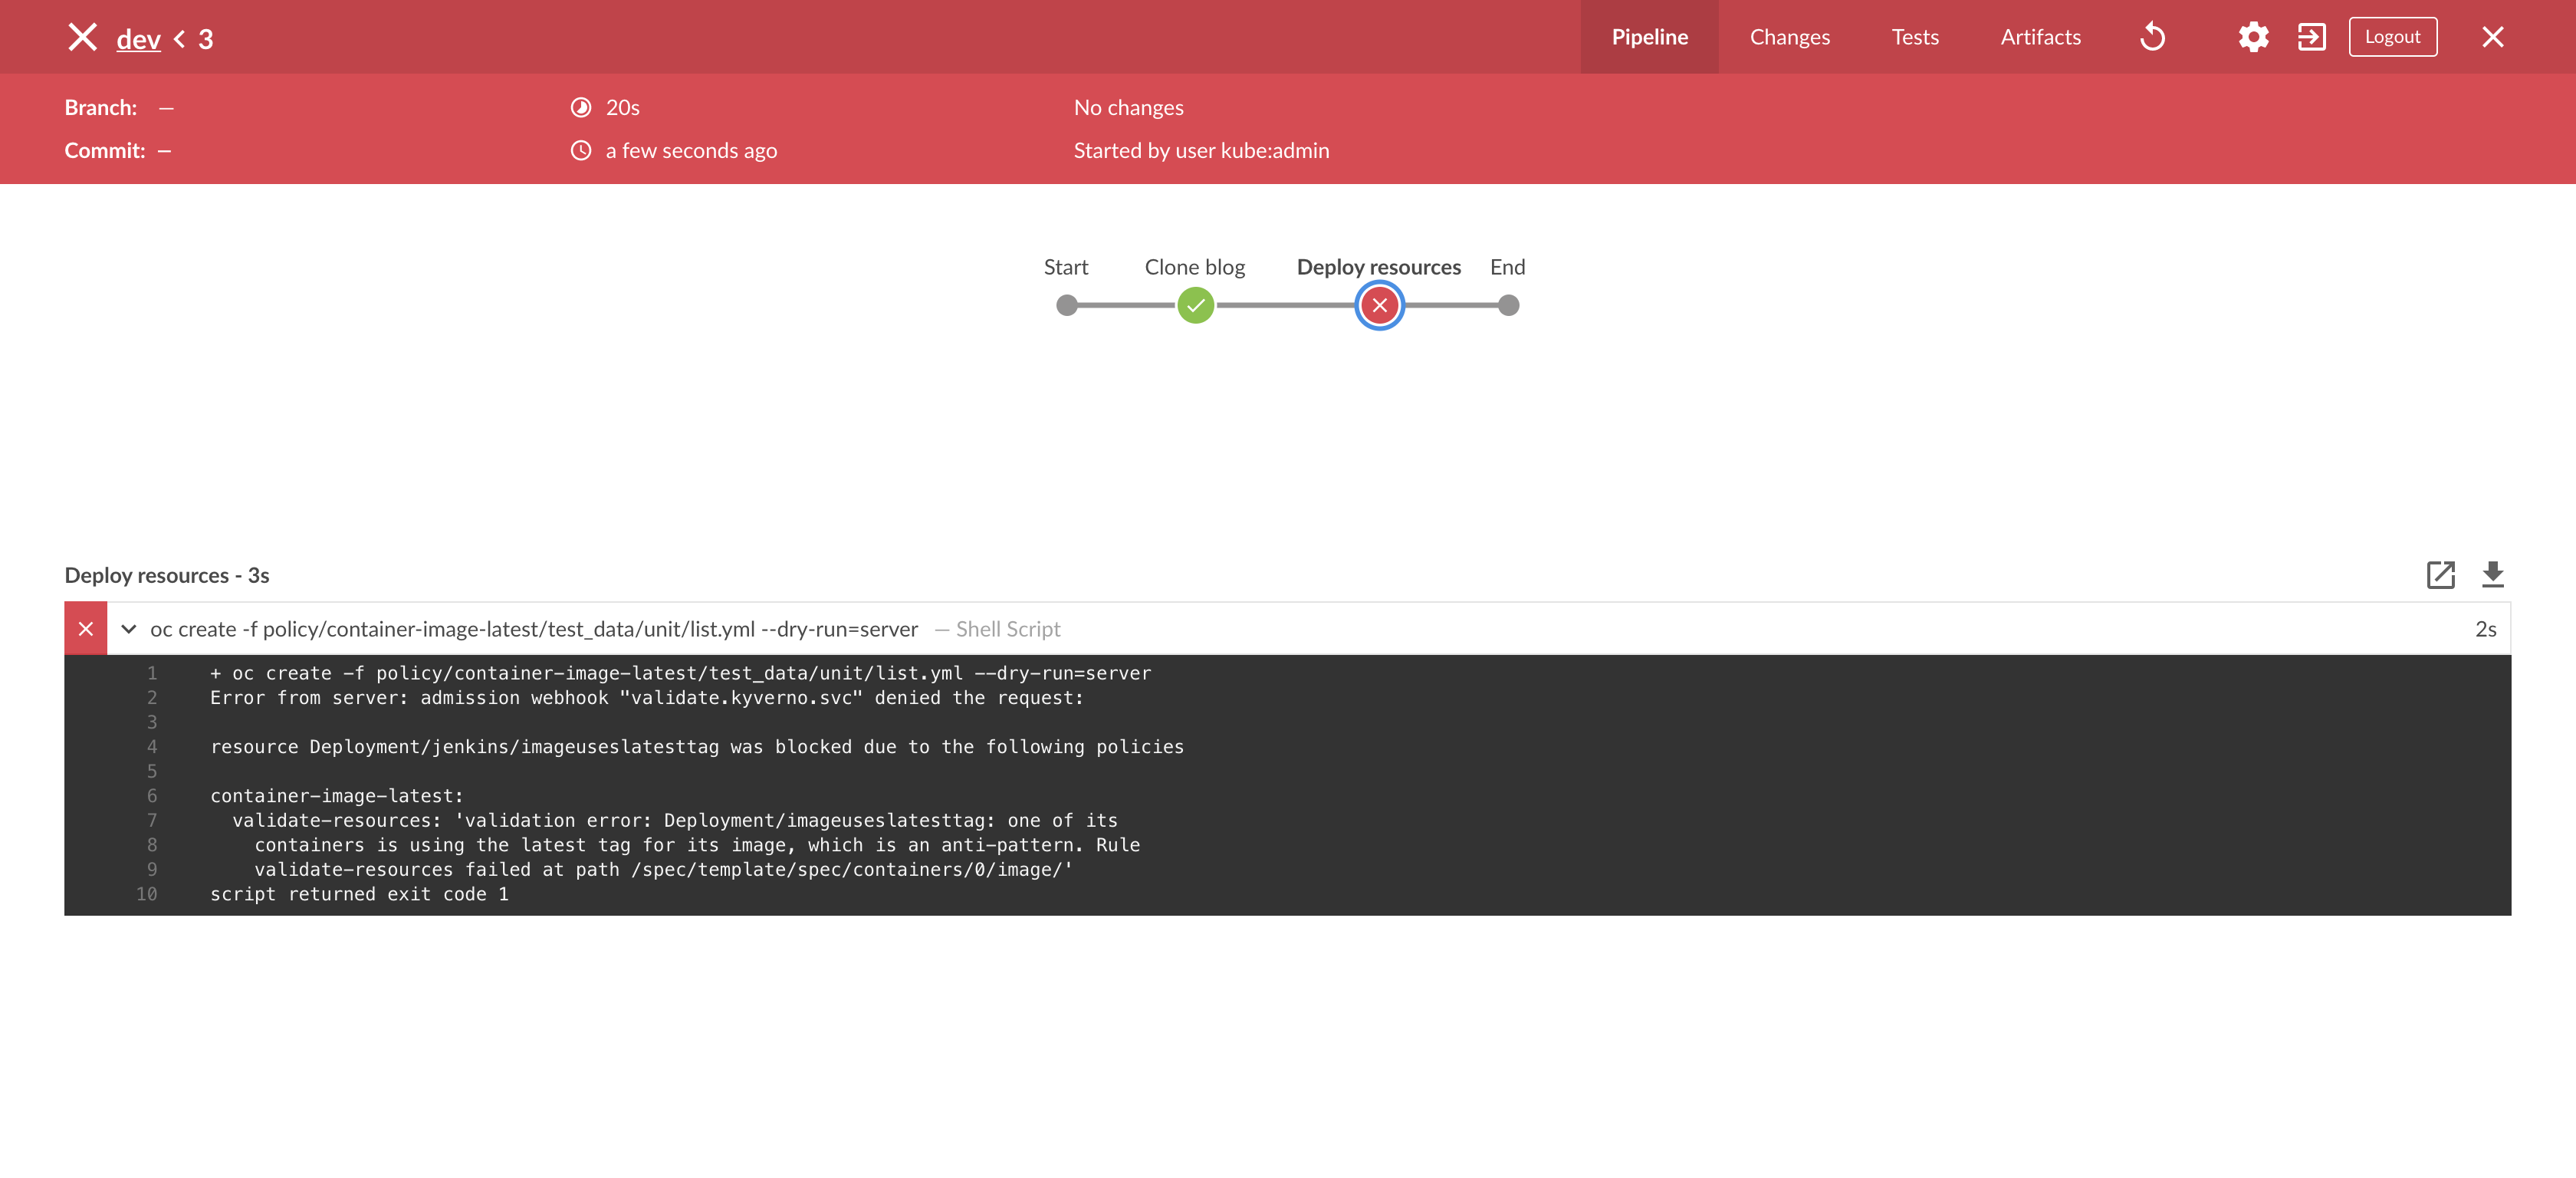Click the go to classic icon
Viewport: 2576px width, 1178px height.
[x=2311, y=37]
